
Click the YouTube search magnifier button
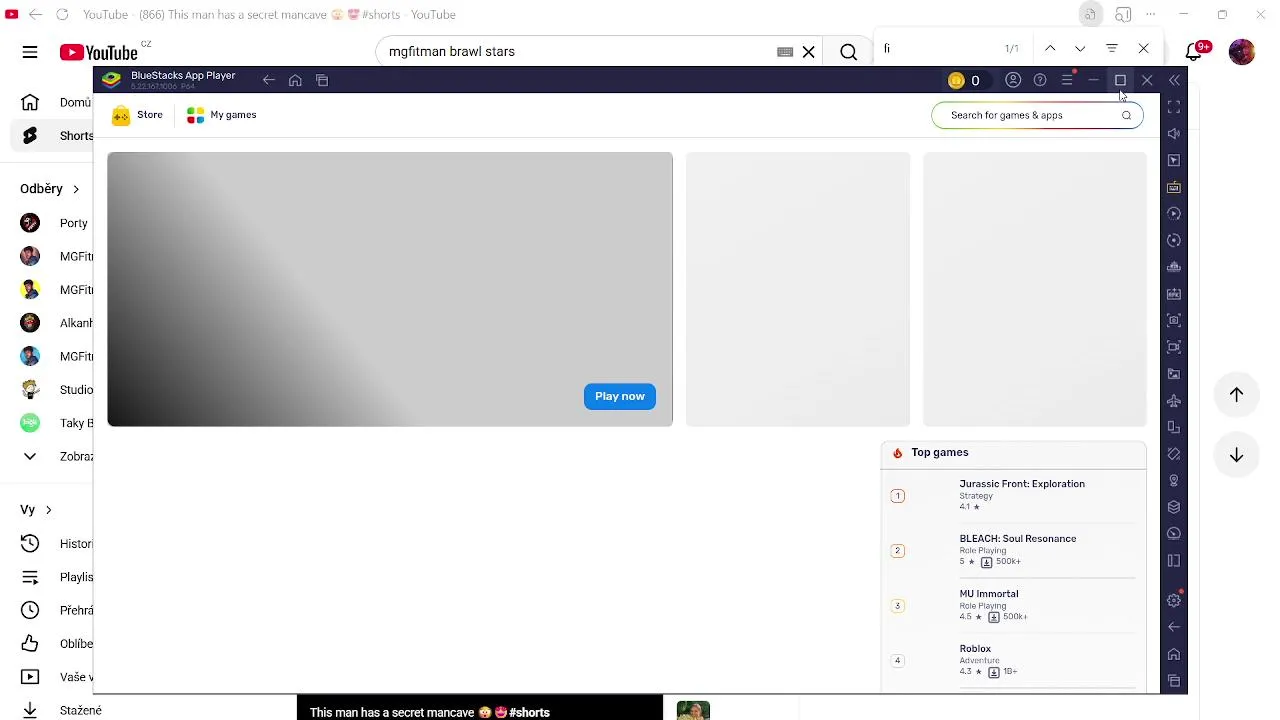[x=848, y=51]
